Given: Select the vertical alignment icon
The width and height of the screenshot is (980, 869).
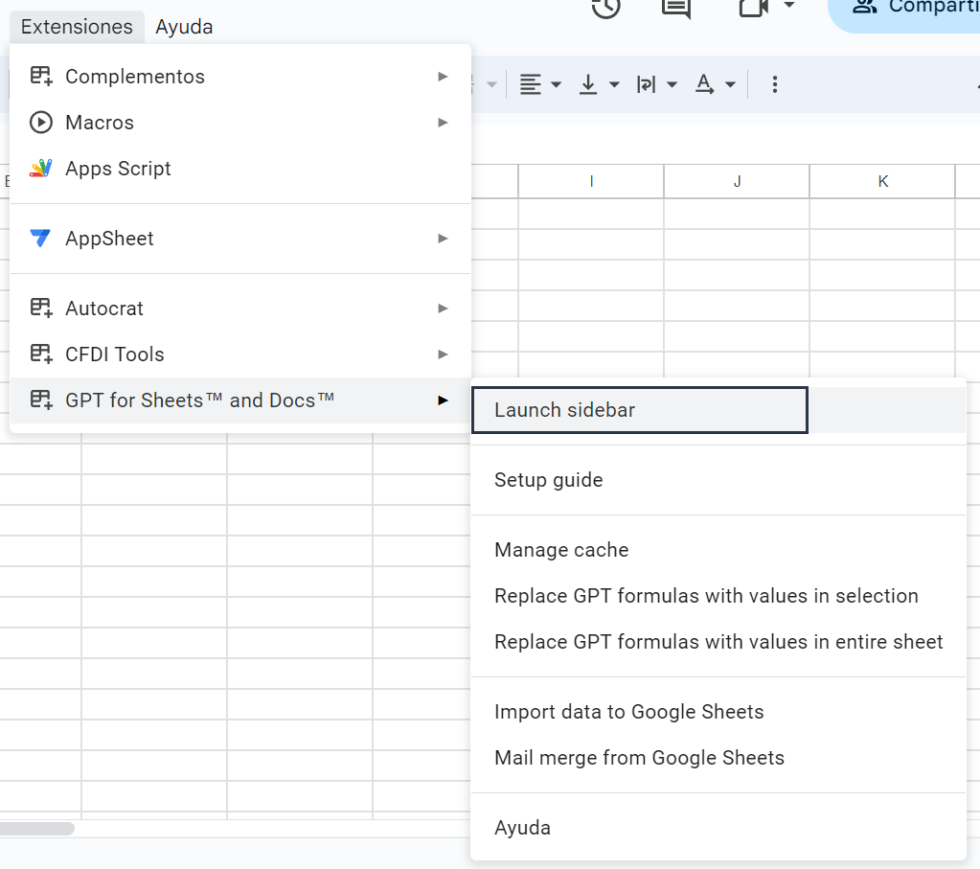Looking at the screenshot, I should pyautogui.click(x=590, y=84).
